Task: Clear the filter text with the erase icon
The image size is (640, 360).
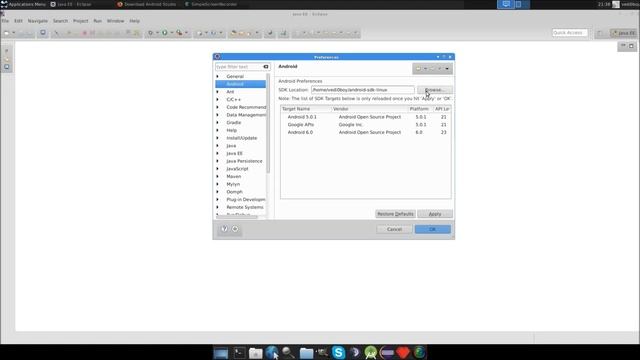Action: pos(266,67)
